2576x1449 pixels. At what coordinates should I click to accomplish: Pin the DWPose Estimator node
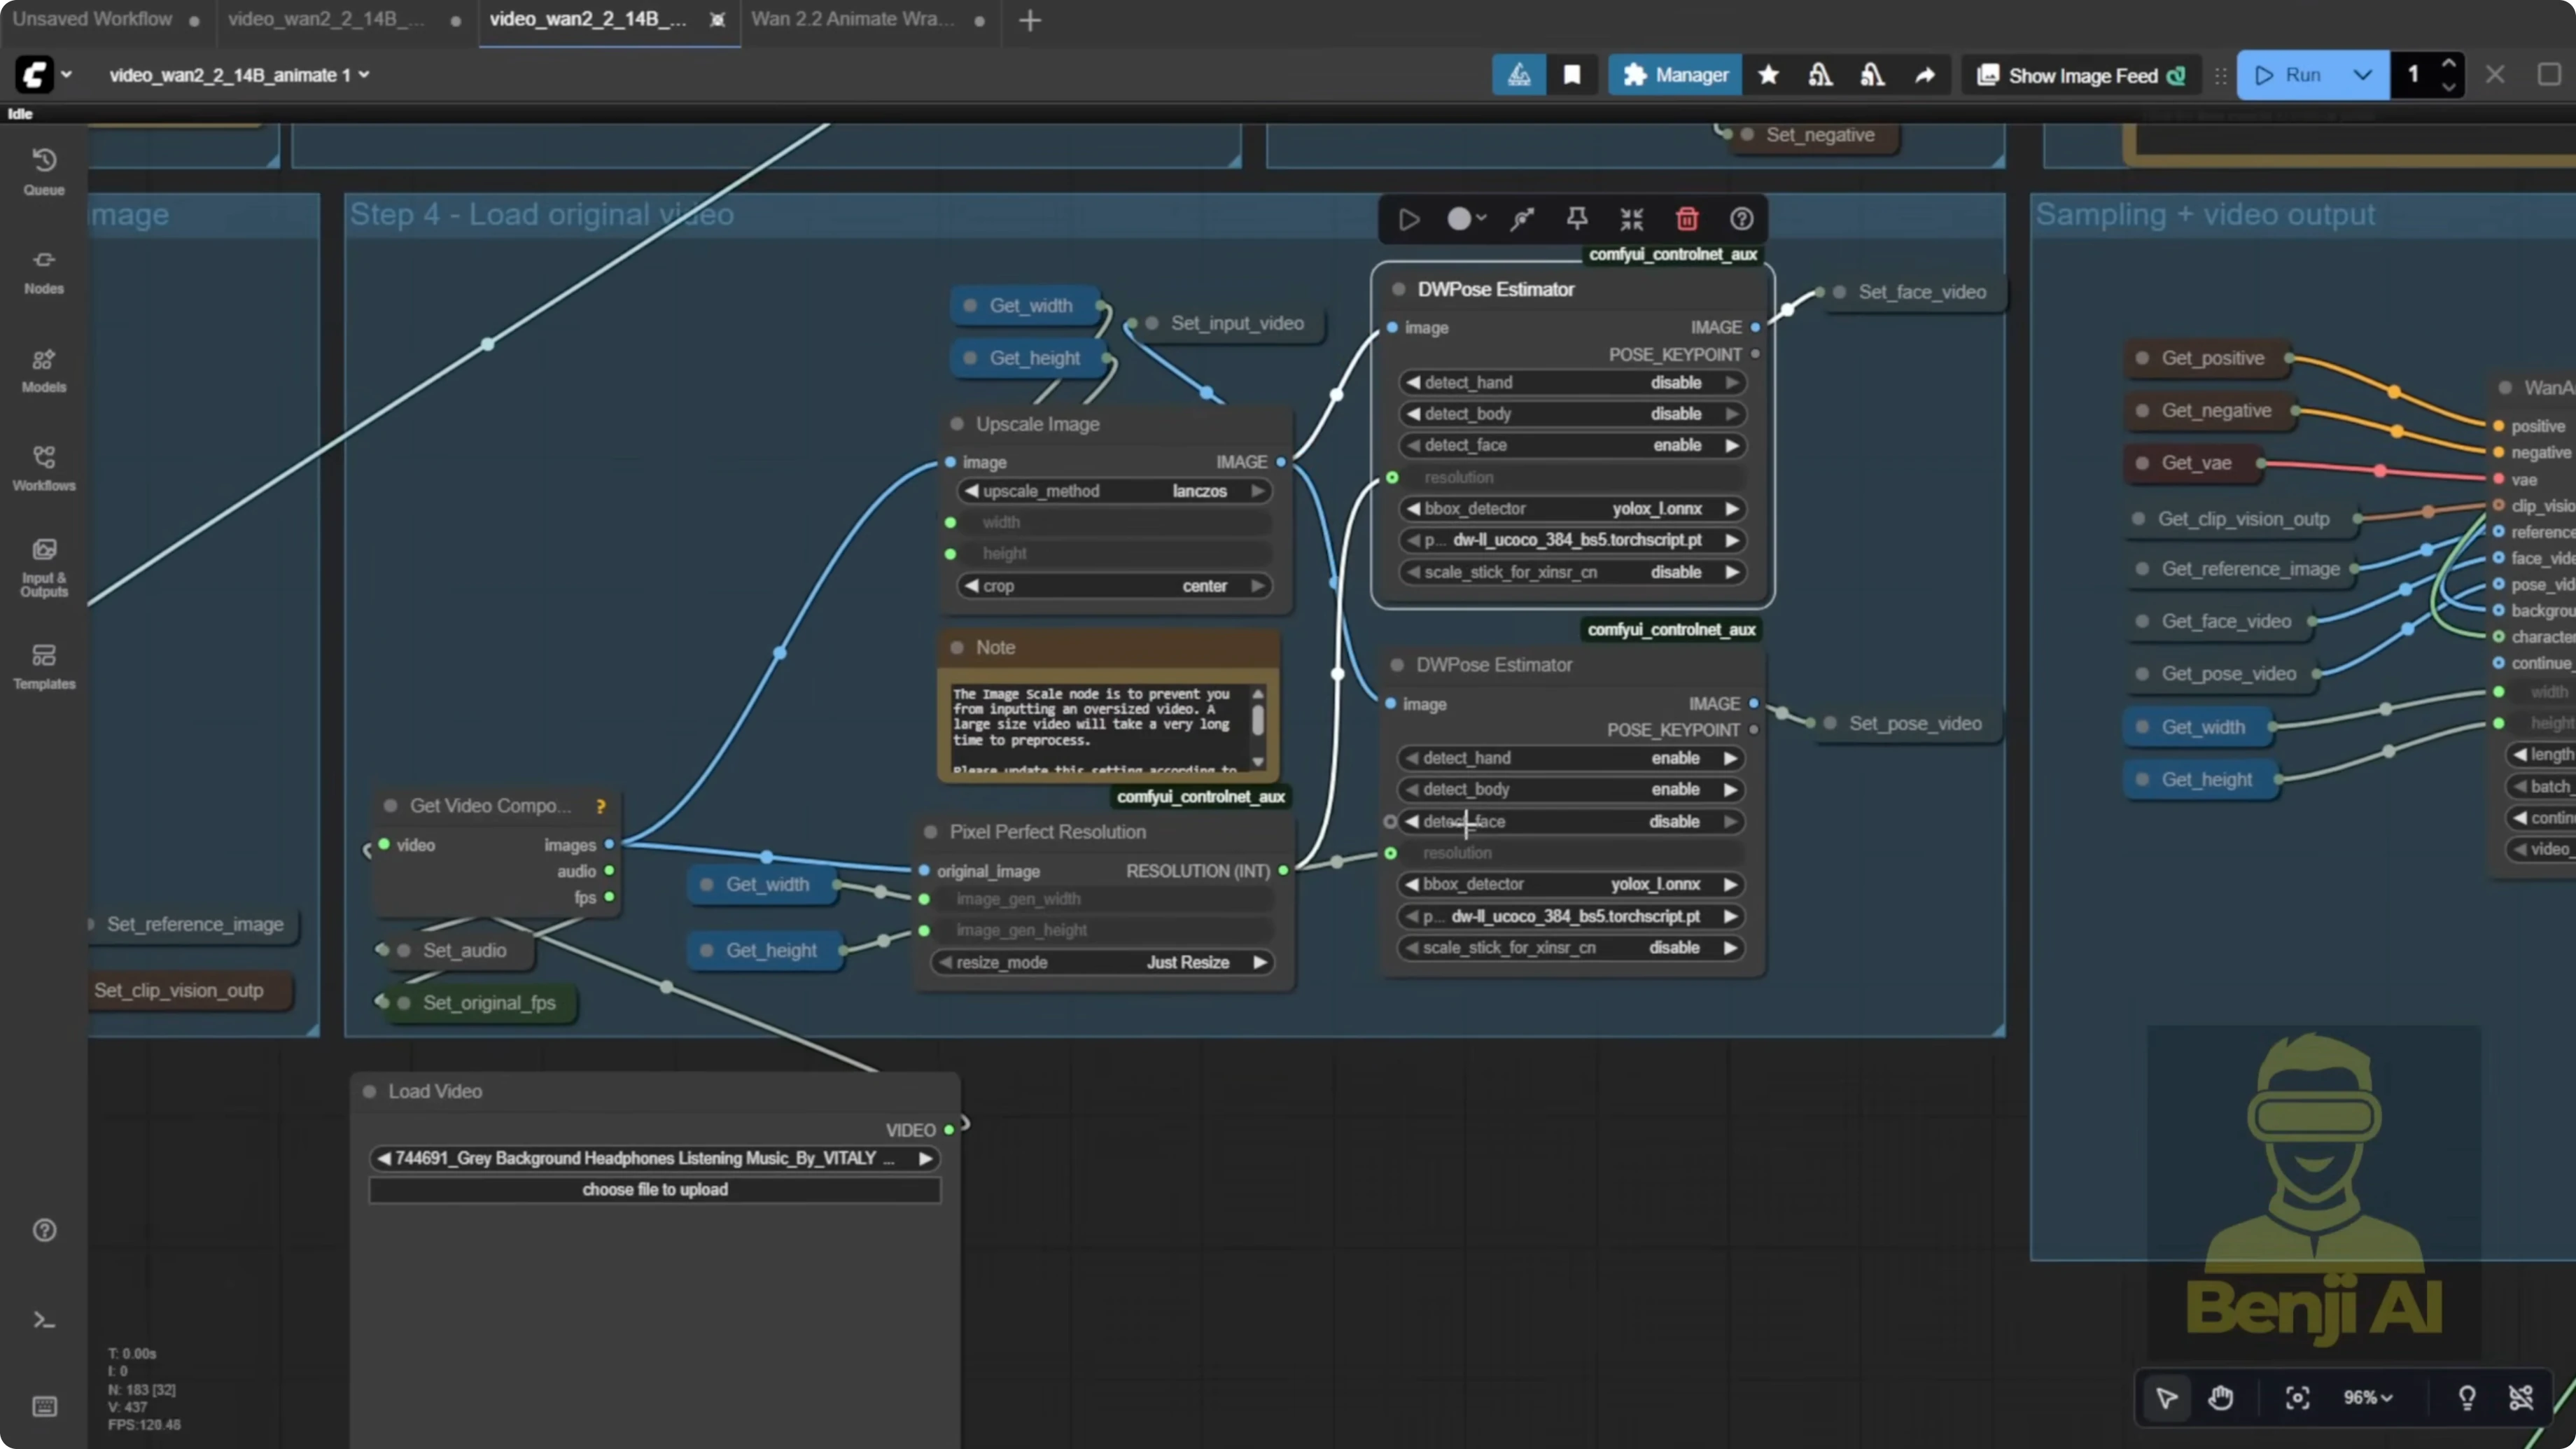pos(1578,218)
